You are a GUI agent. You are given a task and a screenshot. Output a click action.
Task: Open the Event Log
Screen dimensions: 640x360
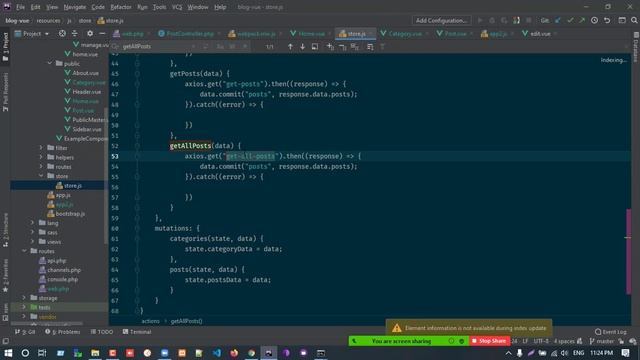click(x=611, y=332)
